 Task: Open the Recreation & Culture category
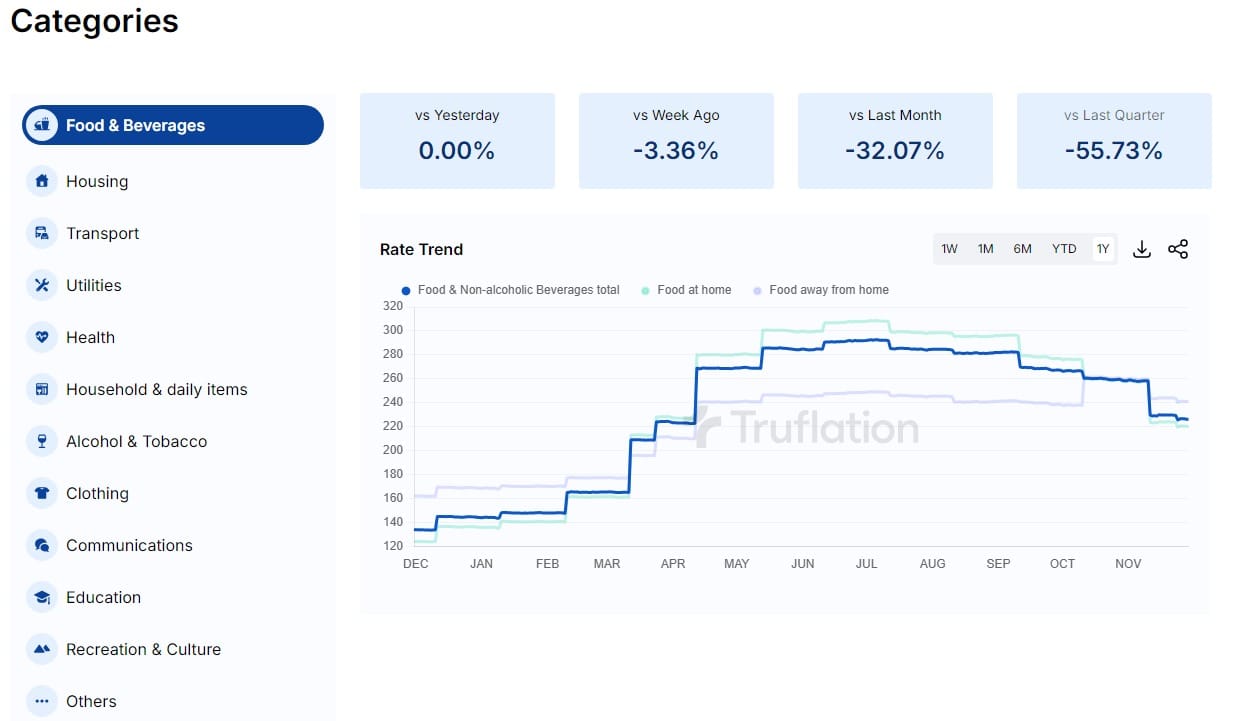pos(143,649)
